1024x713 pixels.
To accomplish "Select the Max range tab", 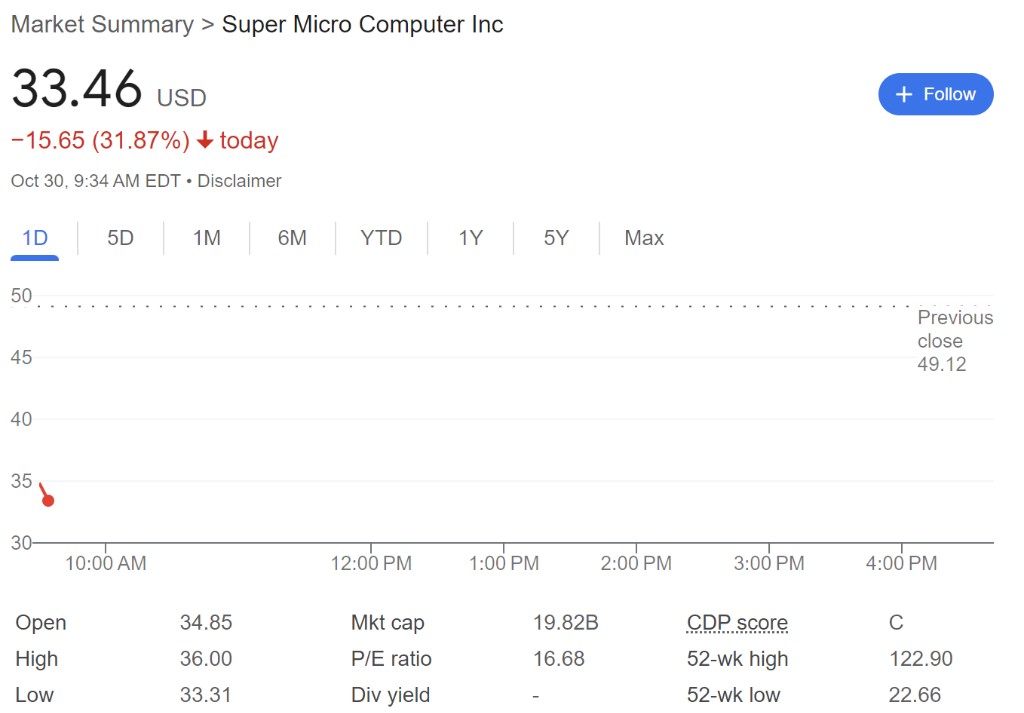I will 644,238.
